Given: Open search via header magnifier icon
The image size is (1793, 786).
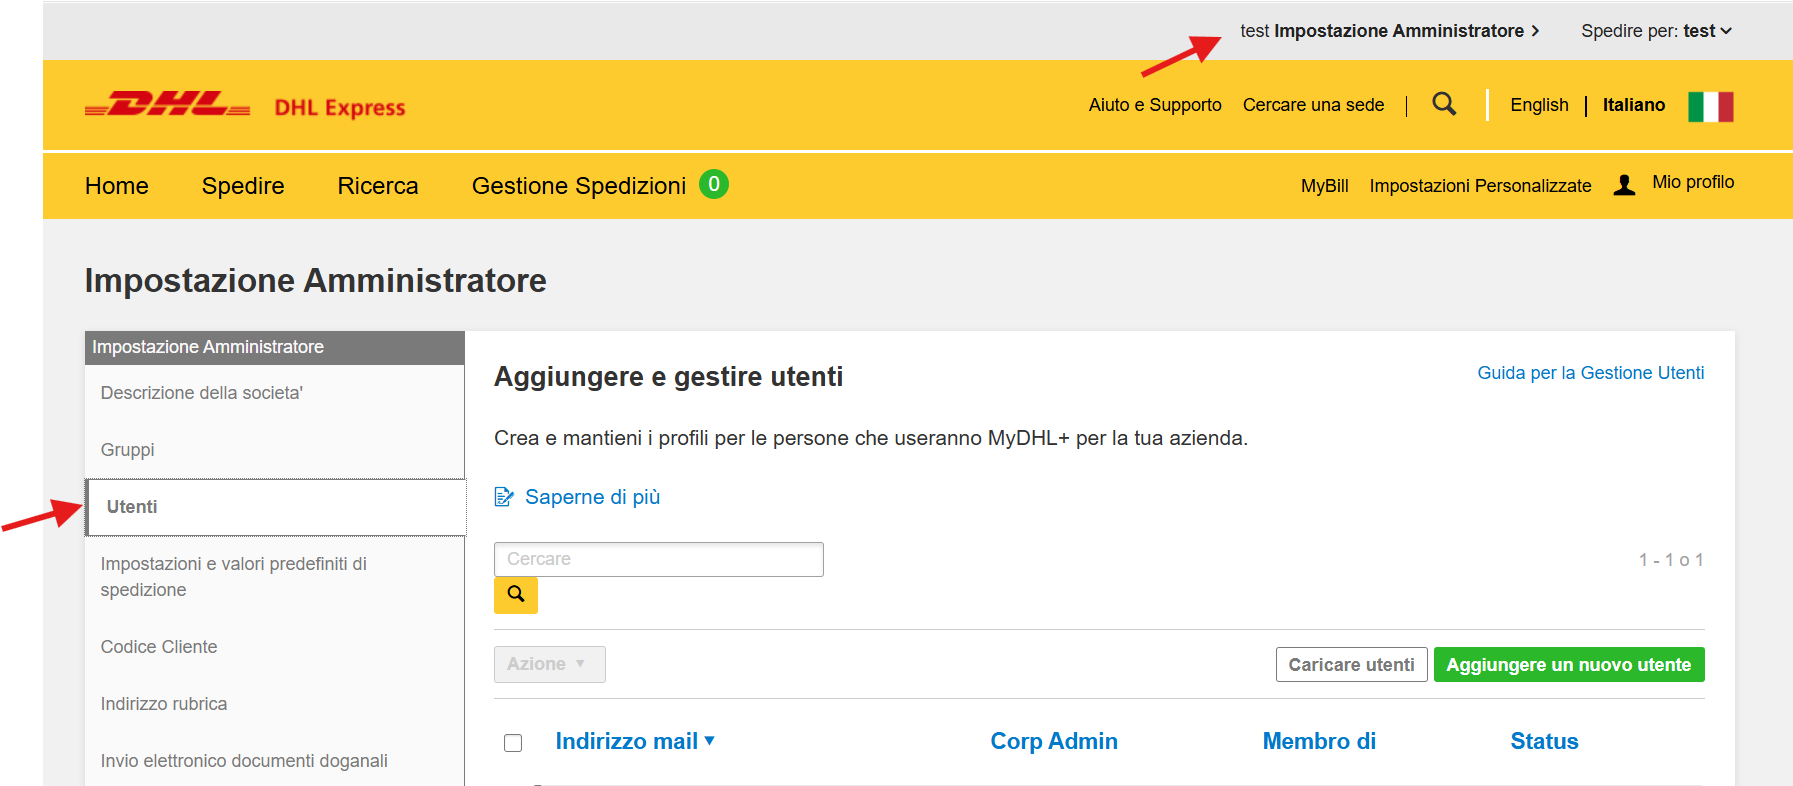Looking at the screenshot, I should tap(1444, 104).
